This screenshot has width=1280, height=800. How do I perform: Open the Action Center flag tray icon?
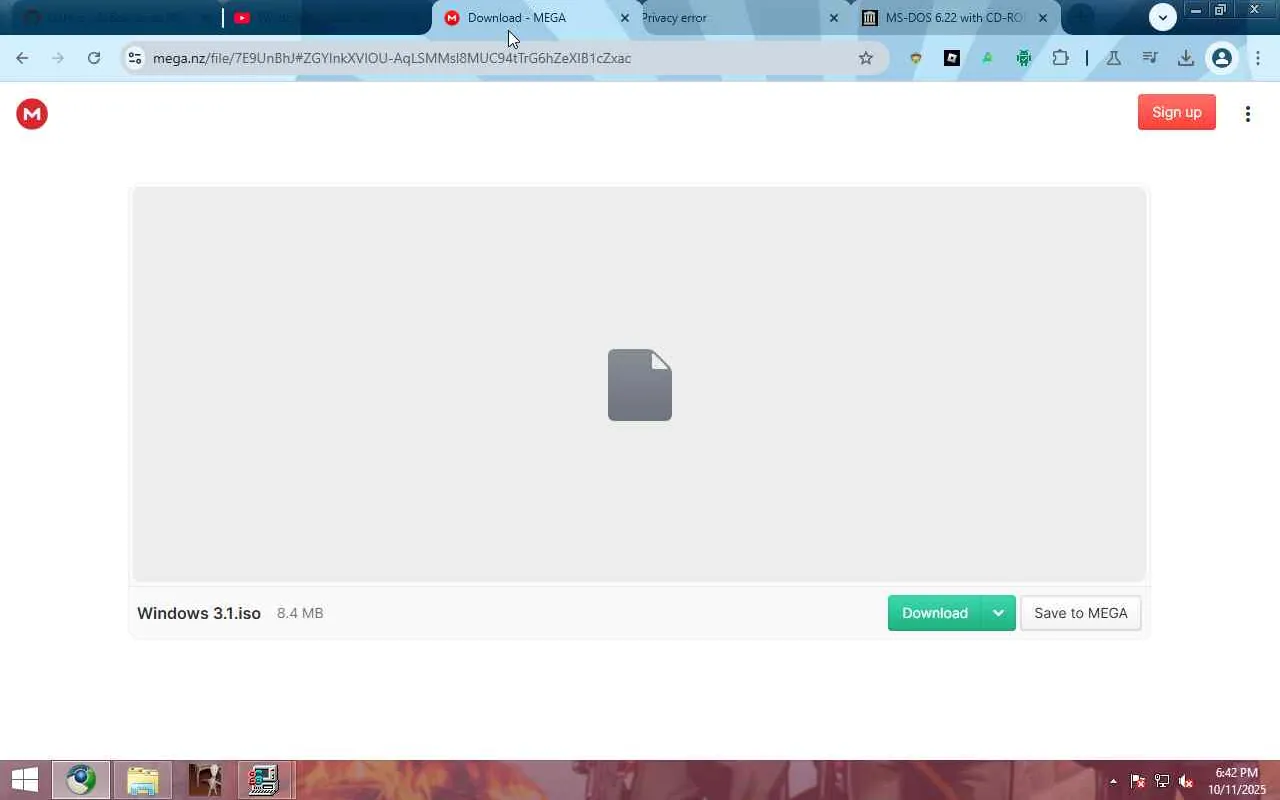[x=1138, y=781]
